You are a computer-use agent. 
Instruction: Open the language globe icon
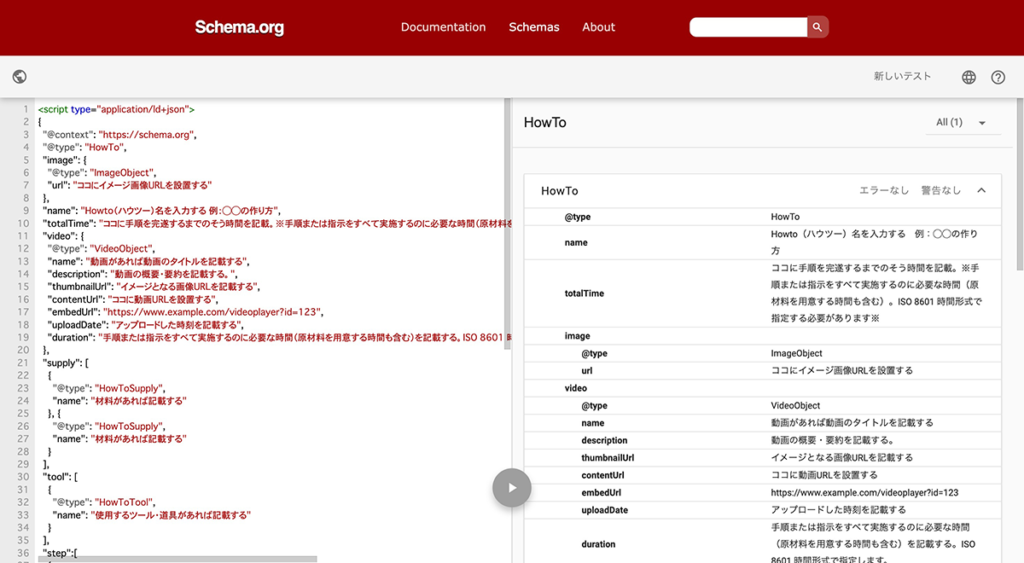968,77
